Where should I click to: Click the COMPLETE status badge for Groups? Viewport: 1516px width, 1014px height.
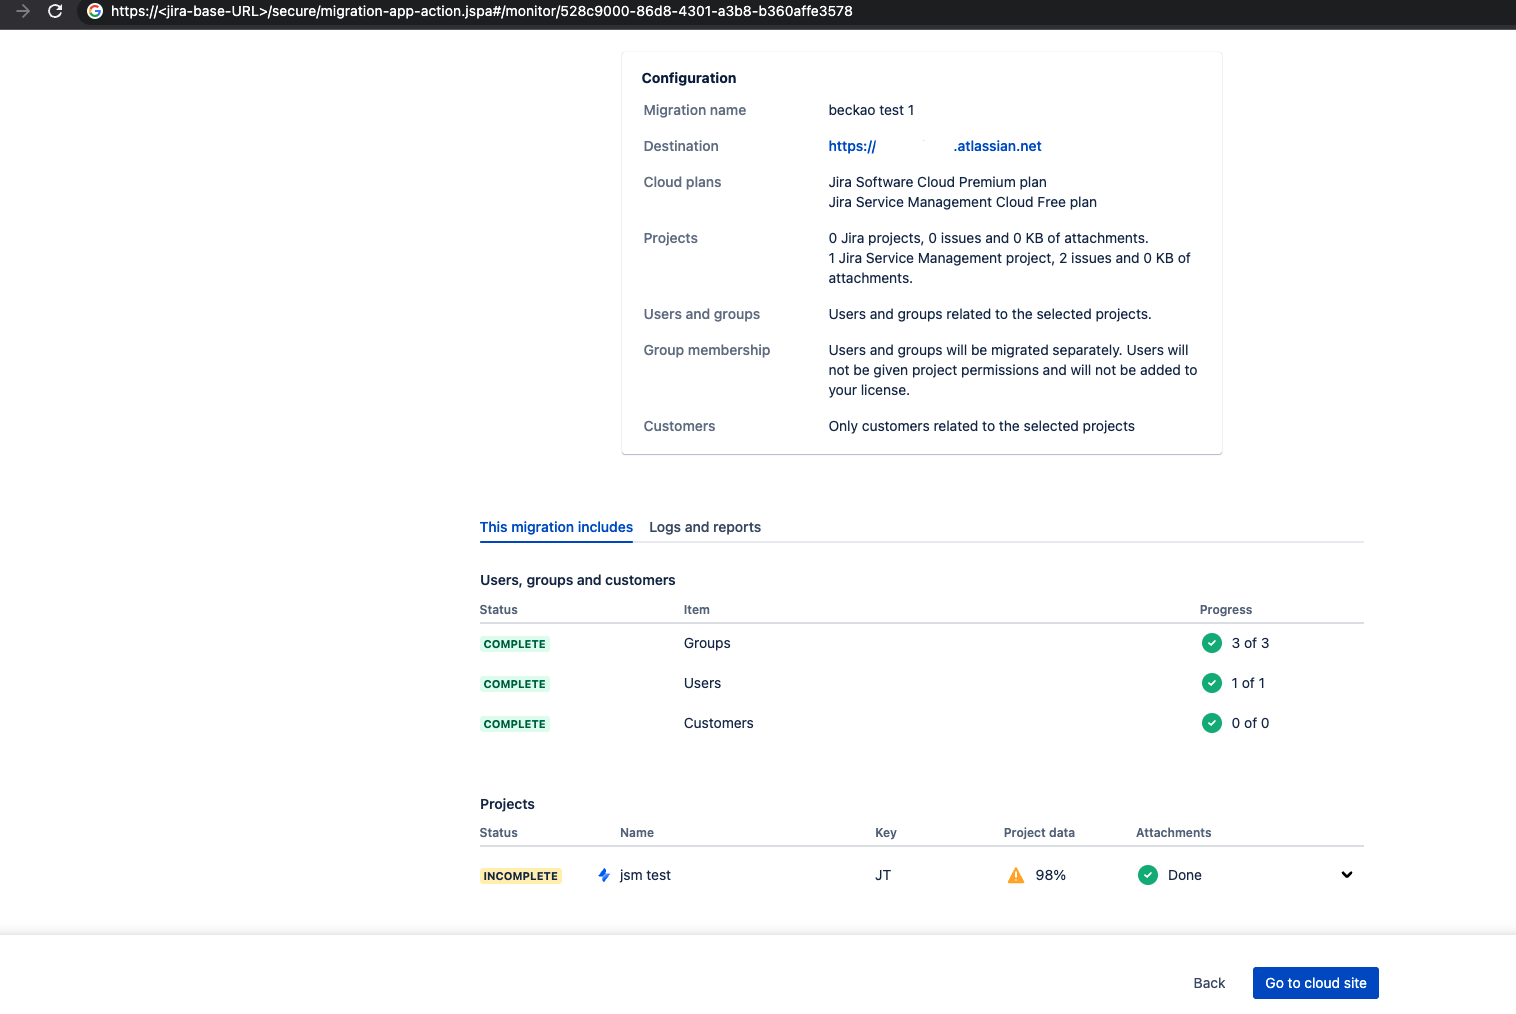tap(515, 644)
